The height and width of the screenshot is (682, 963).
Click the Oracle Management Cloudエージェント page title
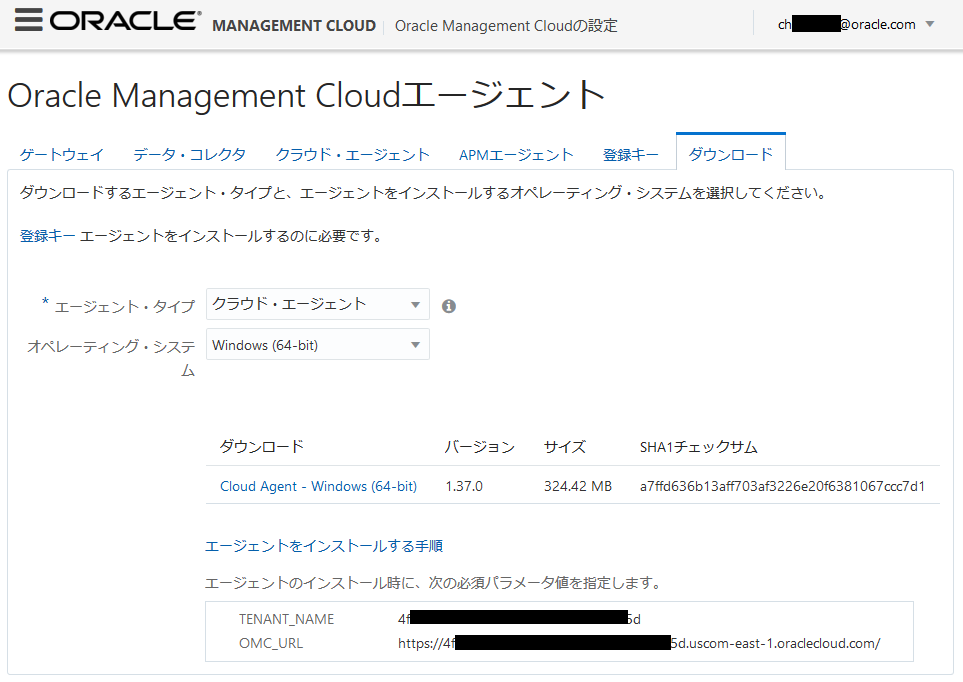tap(306, 95)
